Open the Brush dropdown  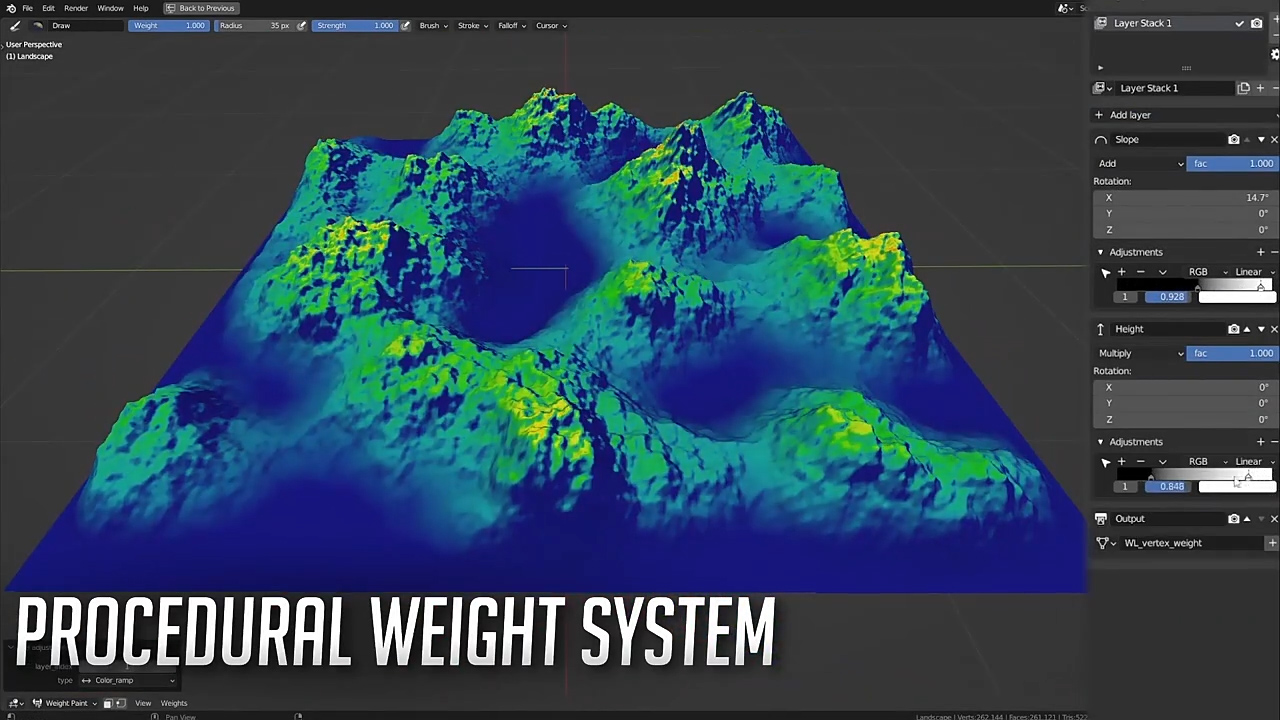[433, 25]
